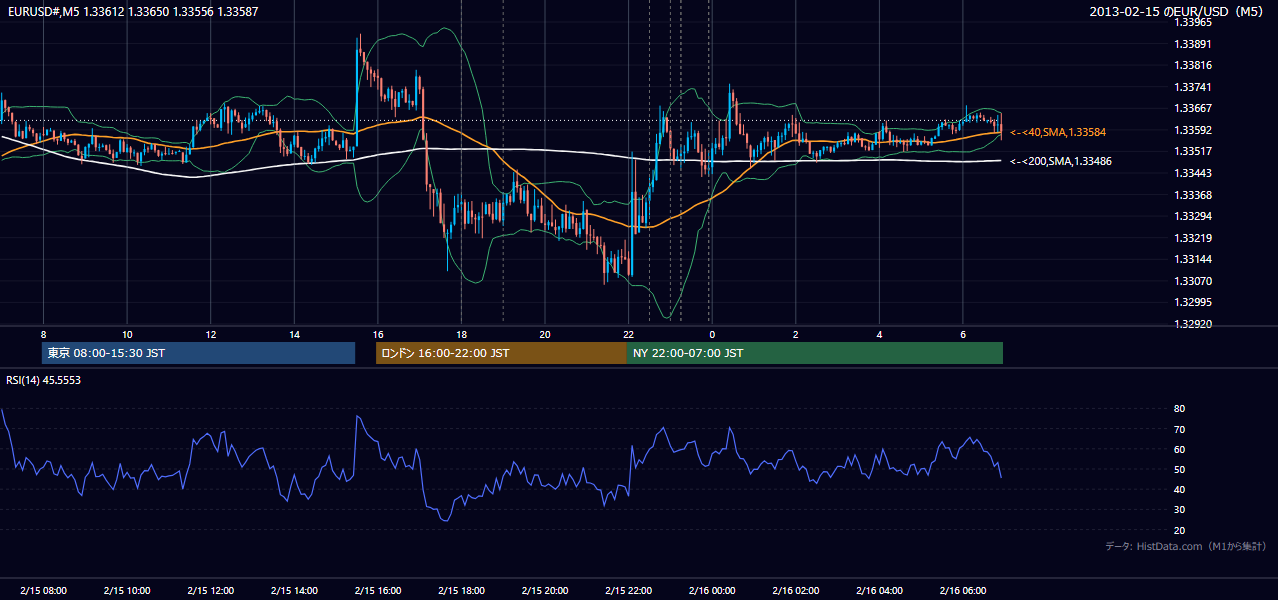
Task: Click the RSI(14) 45.5553 indicator label
Action: (x=43, y=380)
